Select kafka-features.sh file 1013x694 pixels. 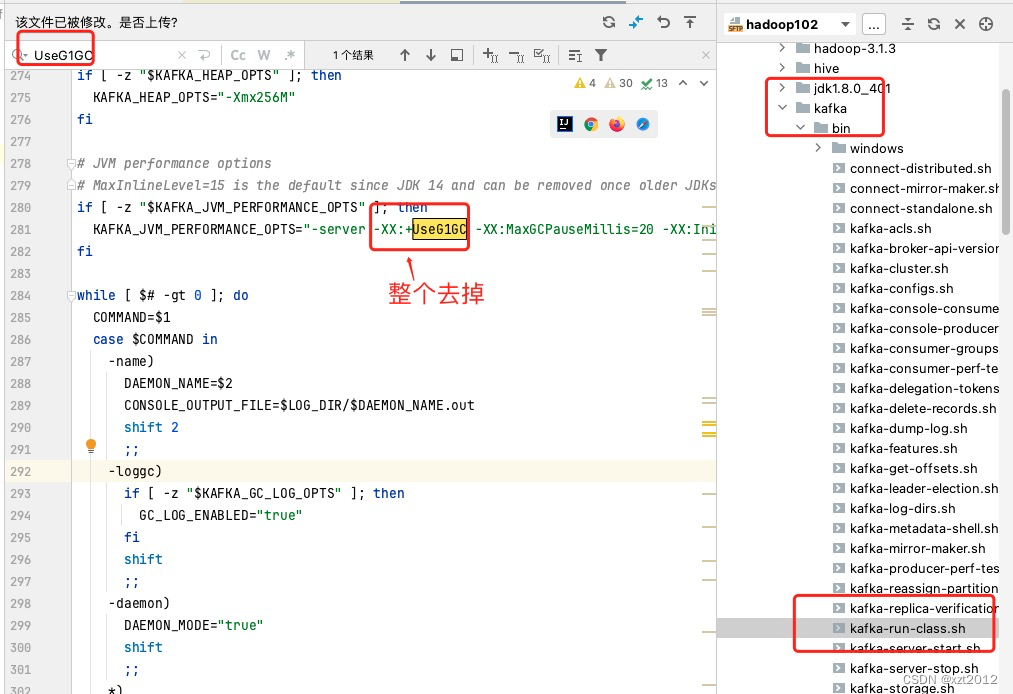[903, 448]
